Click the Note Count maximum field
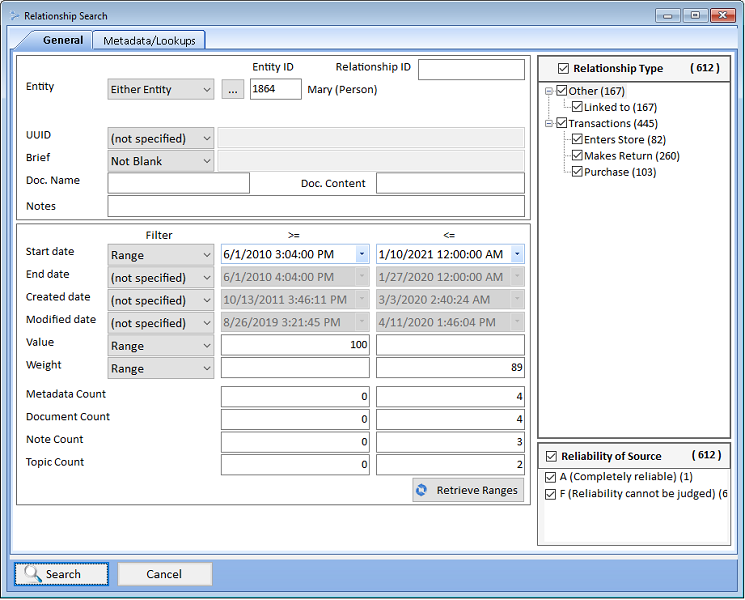The height and width of the screenshot is (600, 745). click(x=450, y=442)
